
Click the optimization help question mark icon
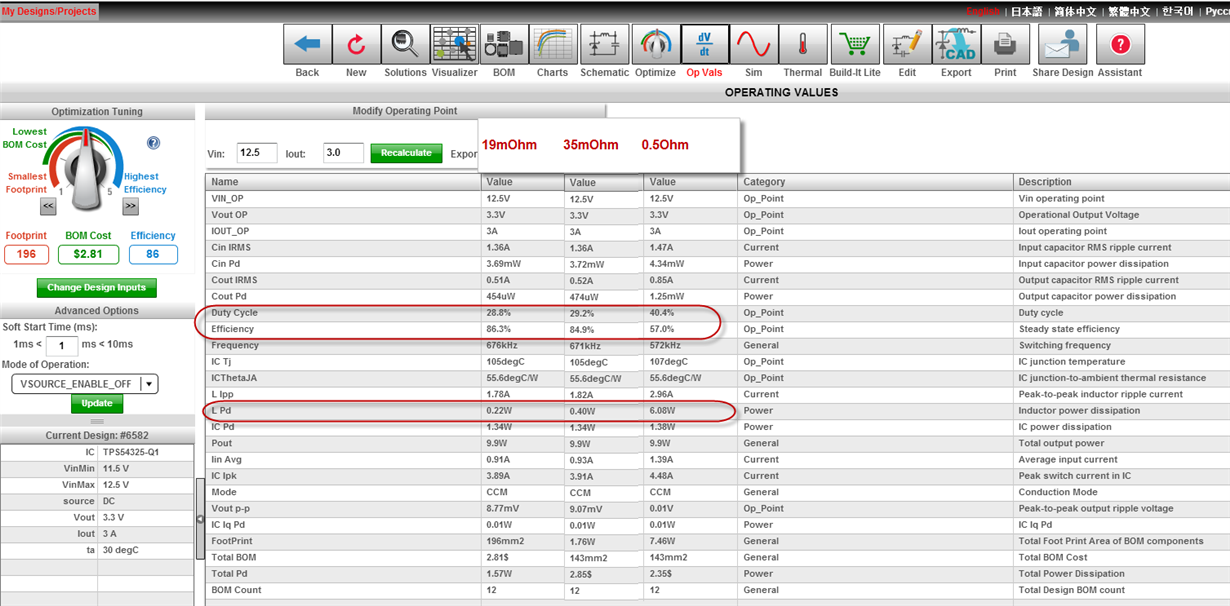(153, 143)
